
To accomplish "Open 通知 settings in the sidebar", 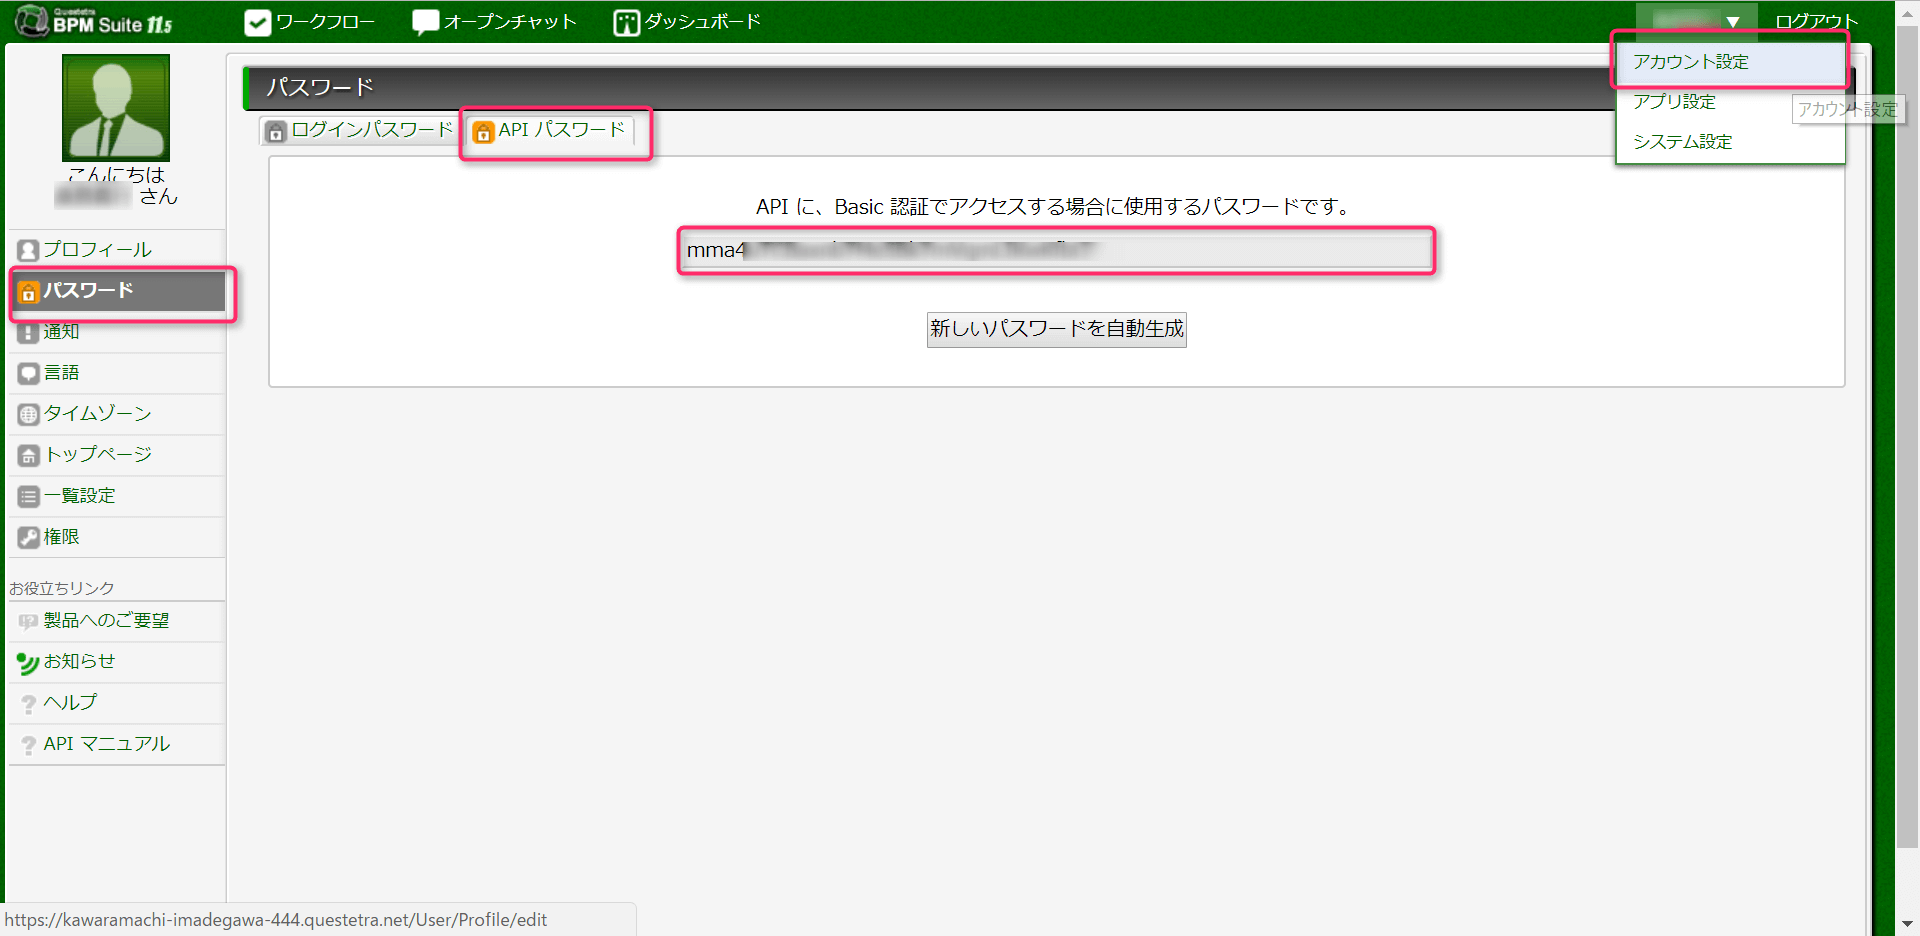I will pos(118,332).
